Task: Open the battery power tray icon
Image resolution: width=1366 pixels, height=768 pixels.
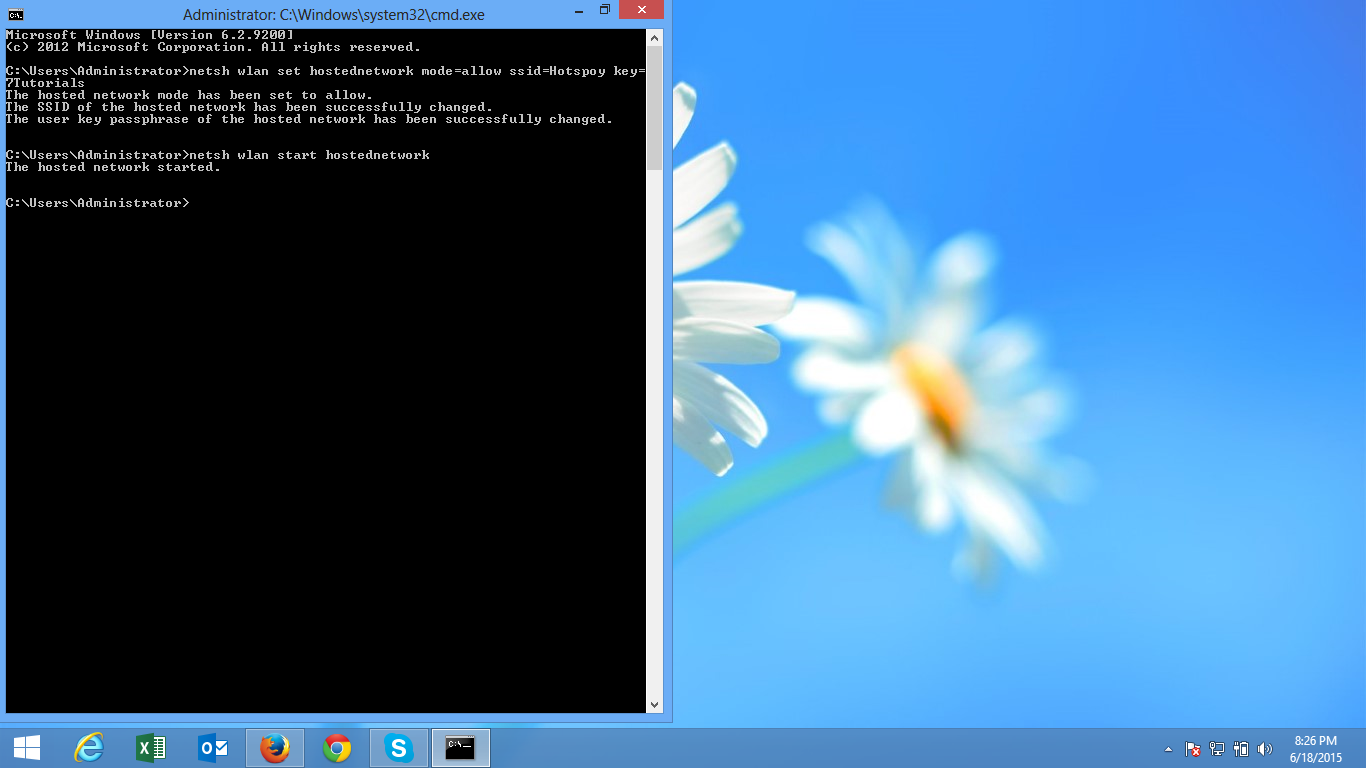Action: click(1241, 749)
